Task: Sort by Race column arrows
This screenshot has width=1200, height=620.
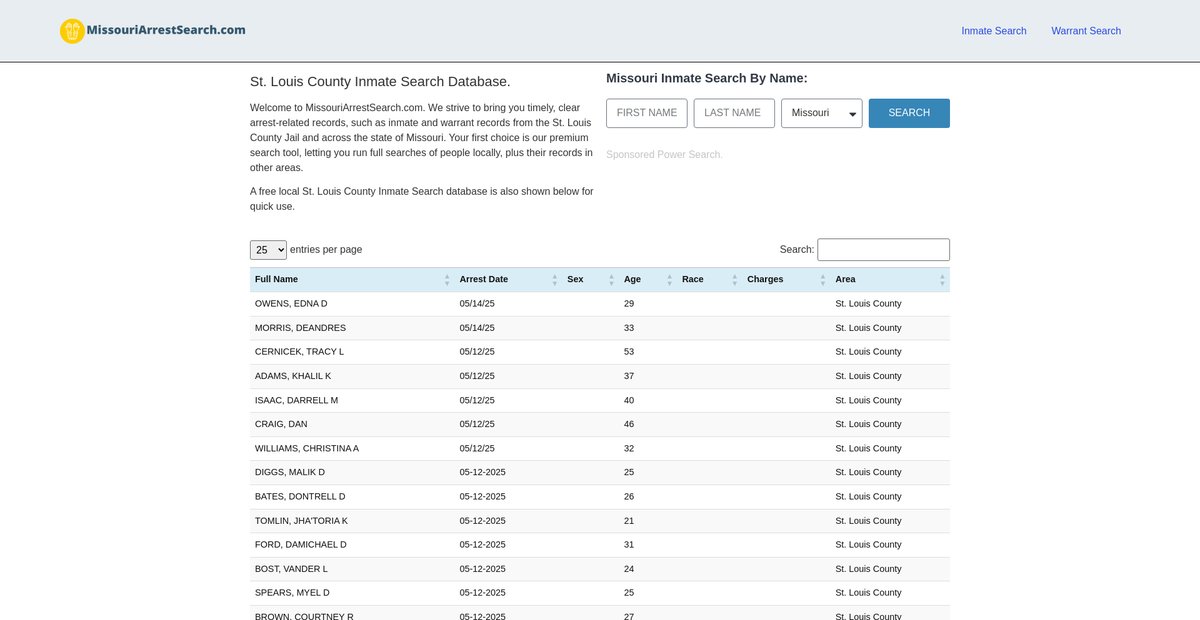Action: point(735,280)
